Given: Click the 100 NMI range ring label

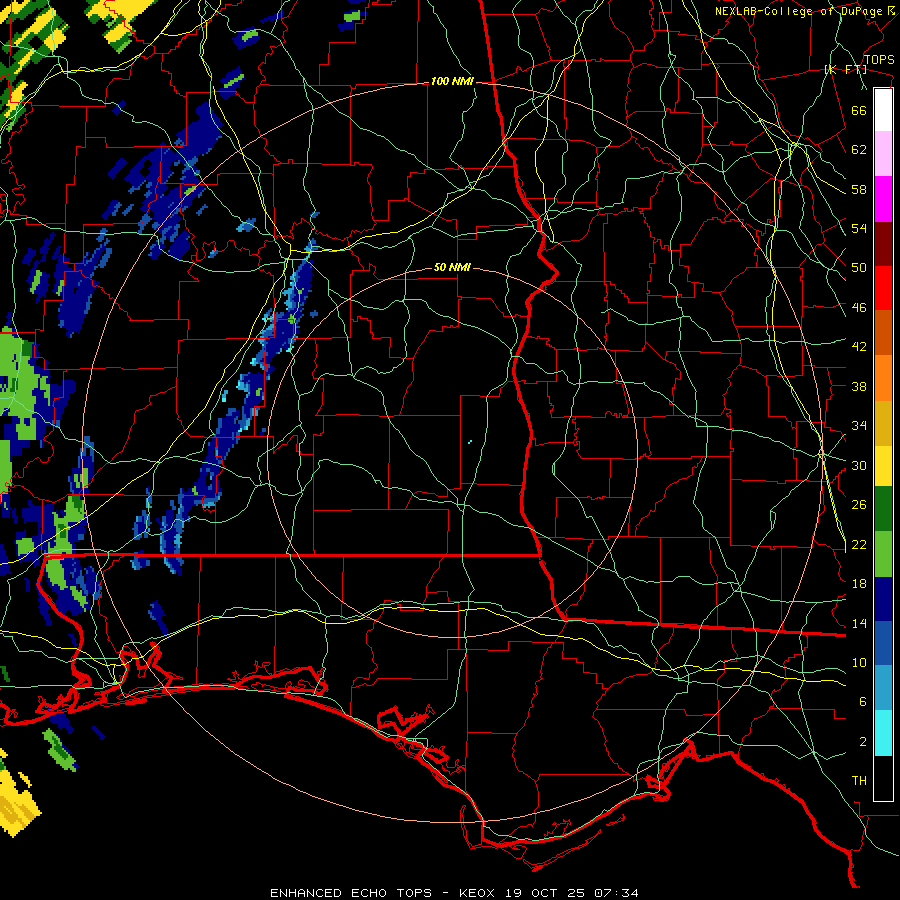Looking at the screenshot, I should [452, 82].
